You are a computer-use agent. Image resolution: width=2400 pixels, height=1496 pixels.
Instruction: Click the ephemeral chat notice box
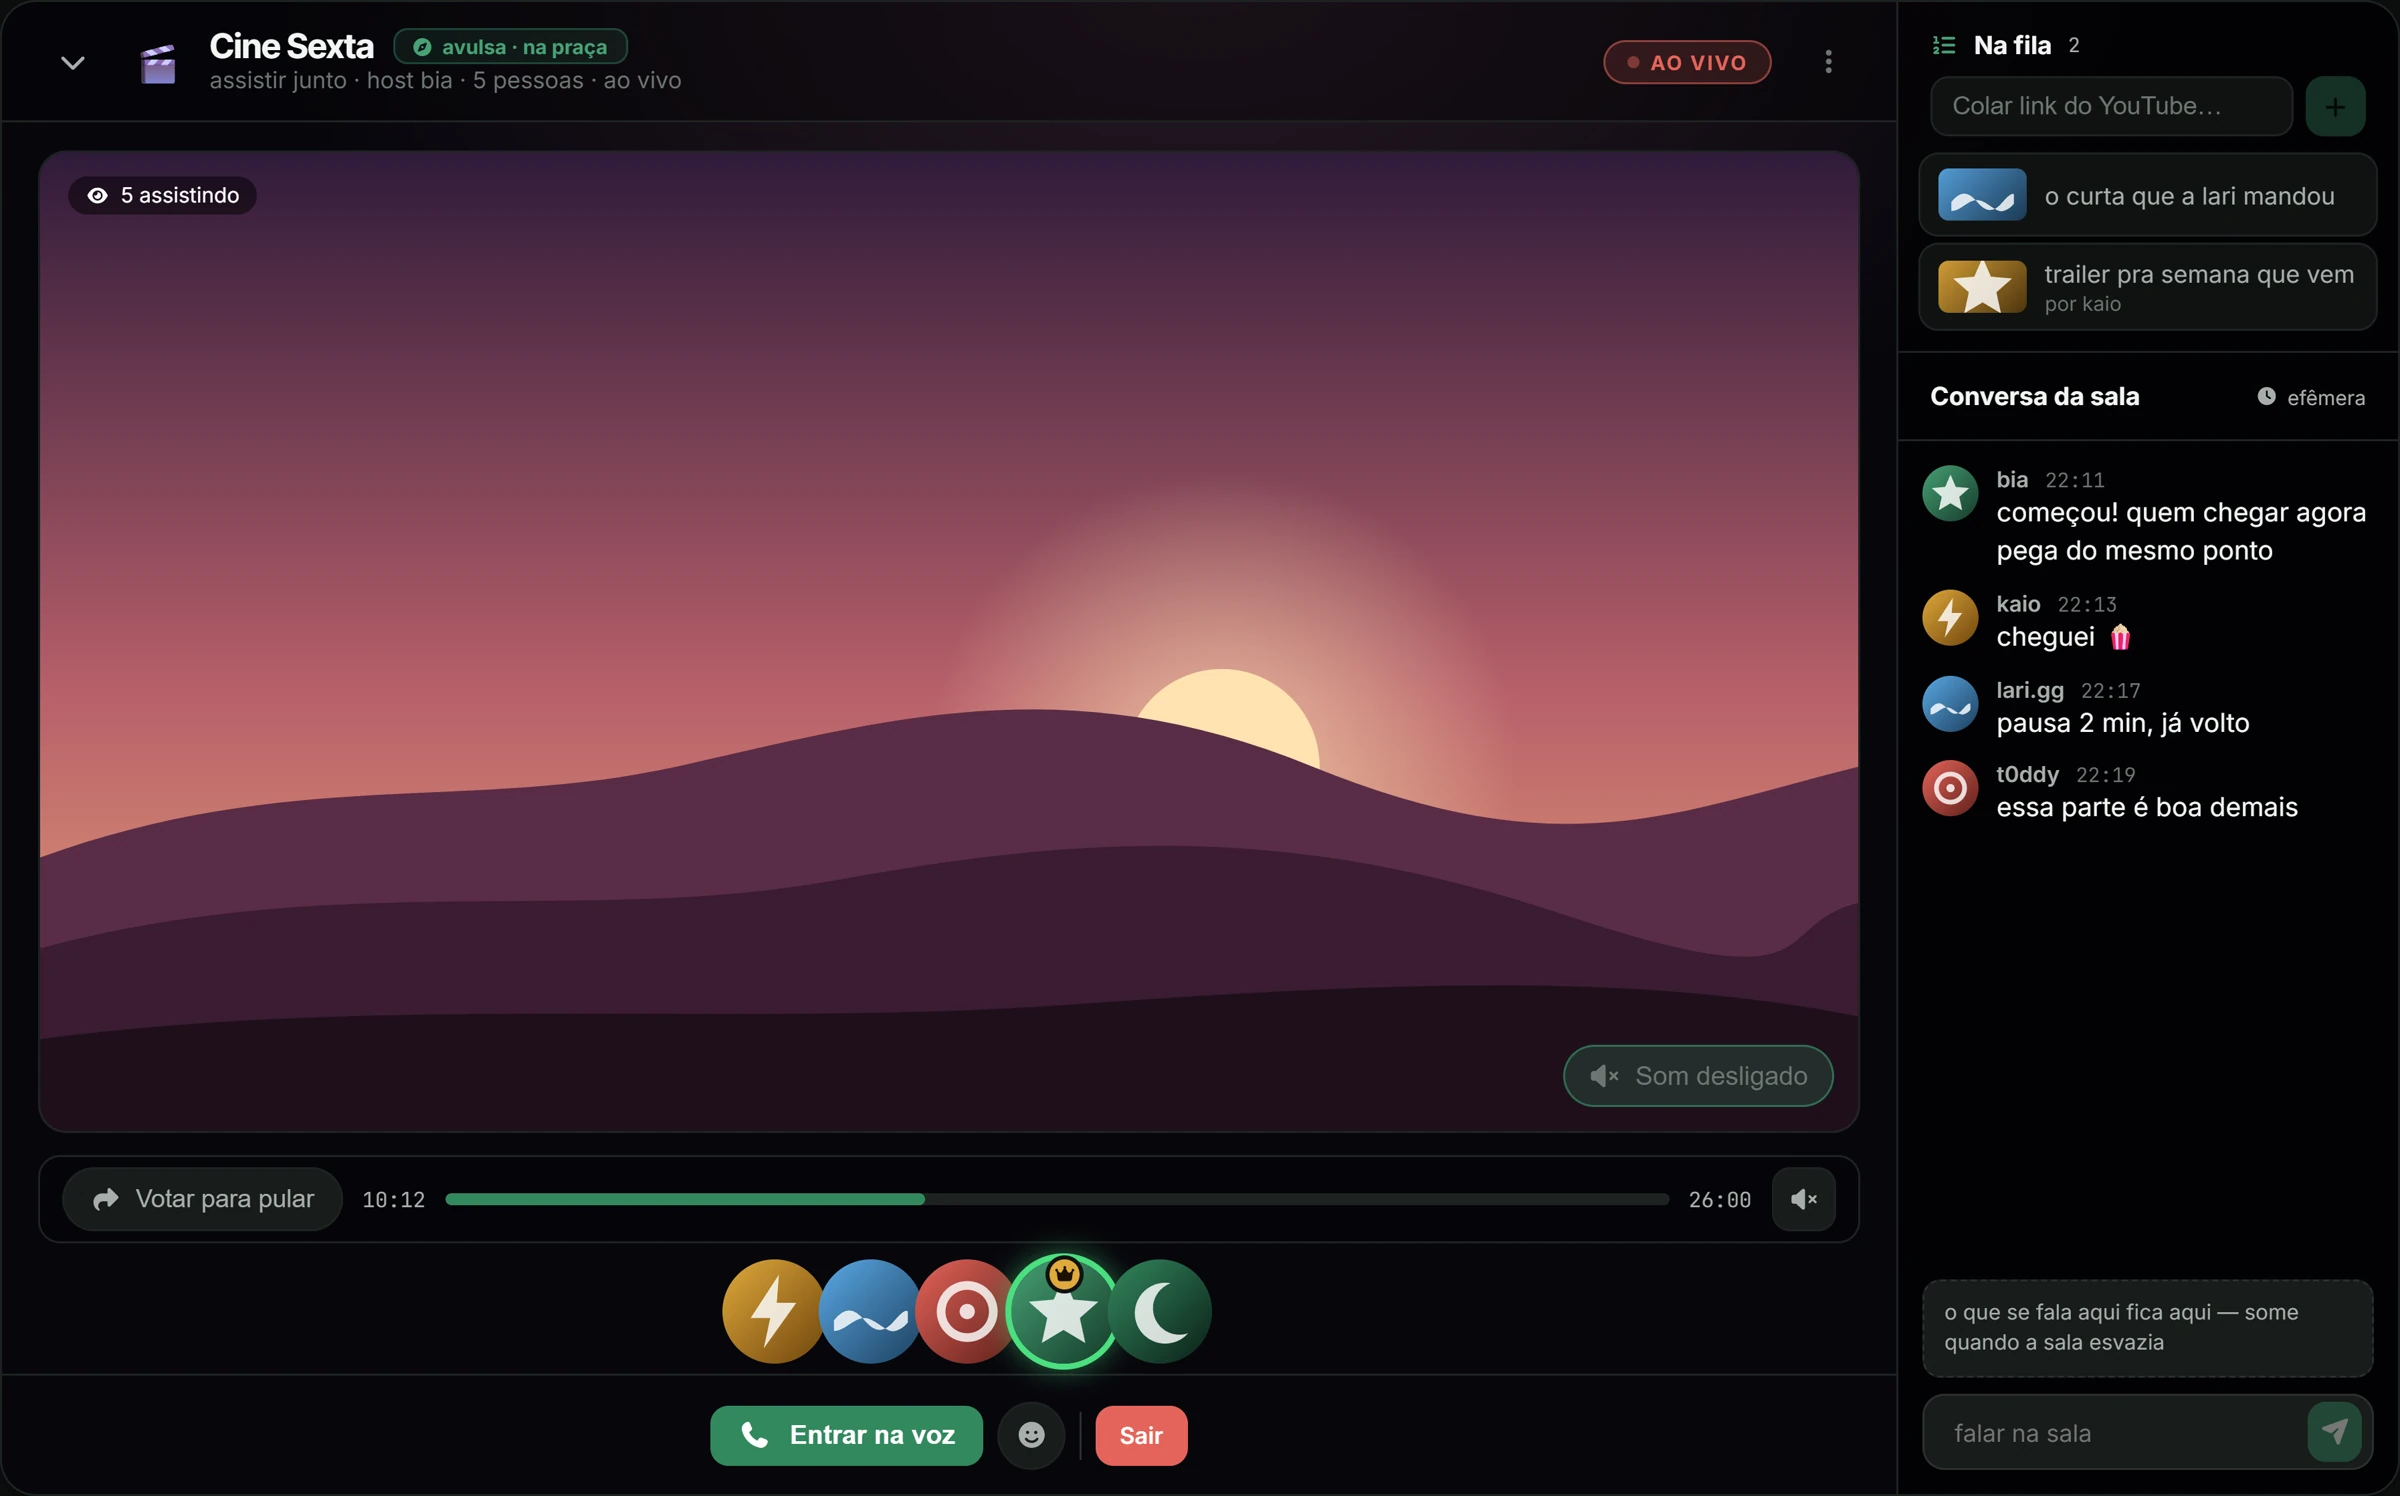coord(2147,1327)
